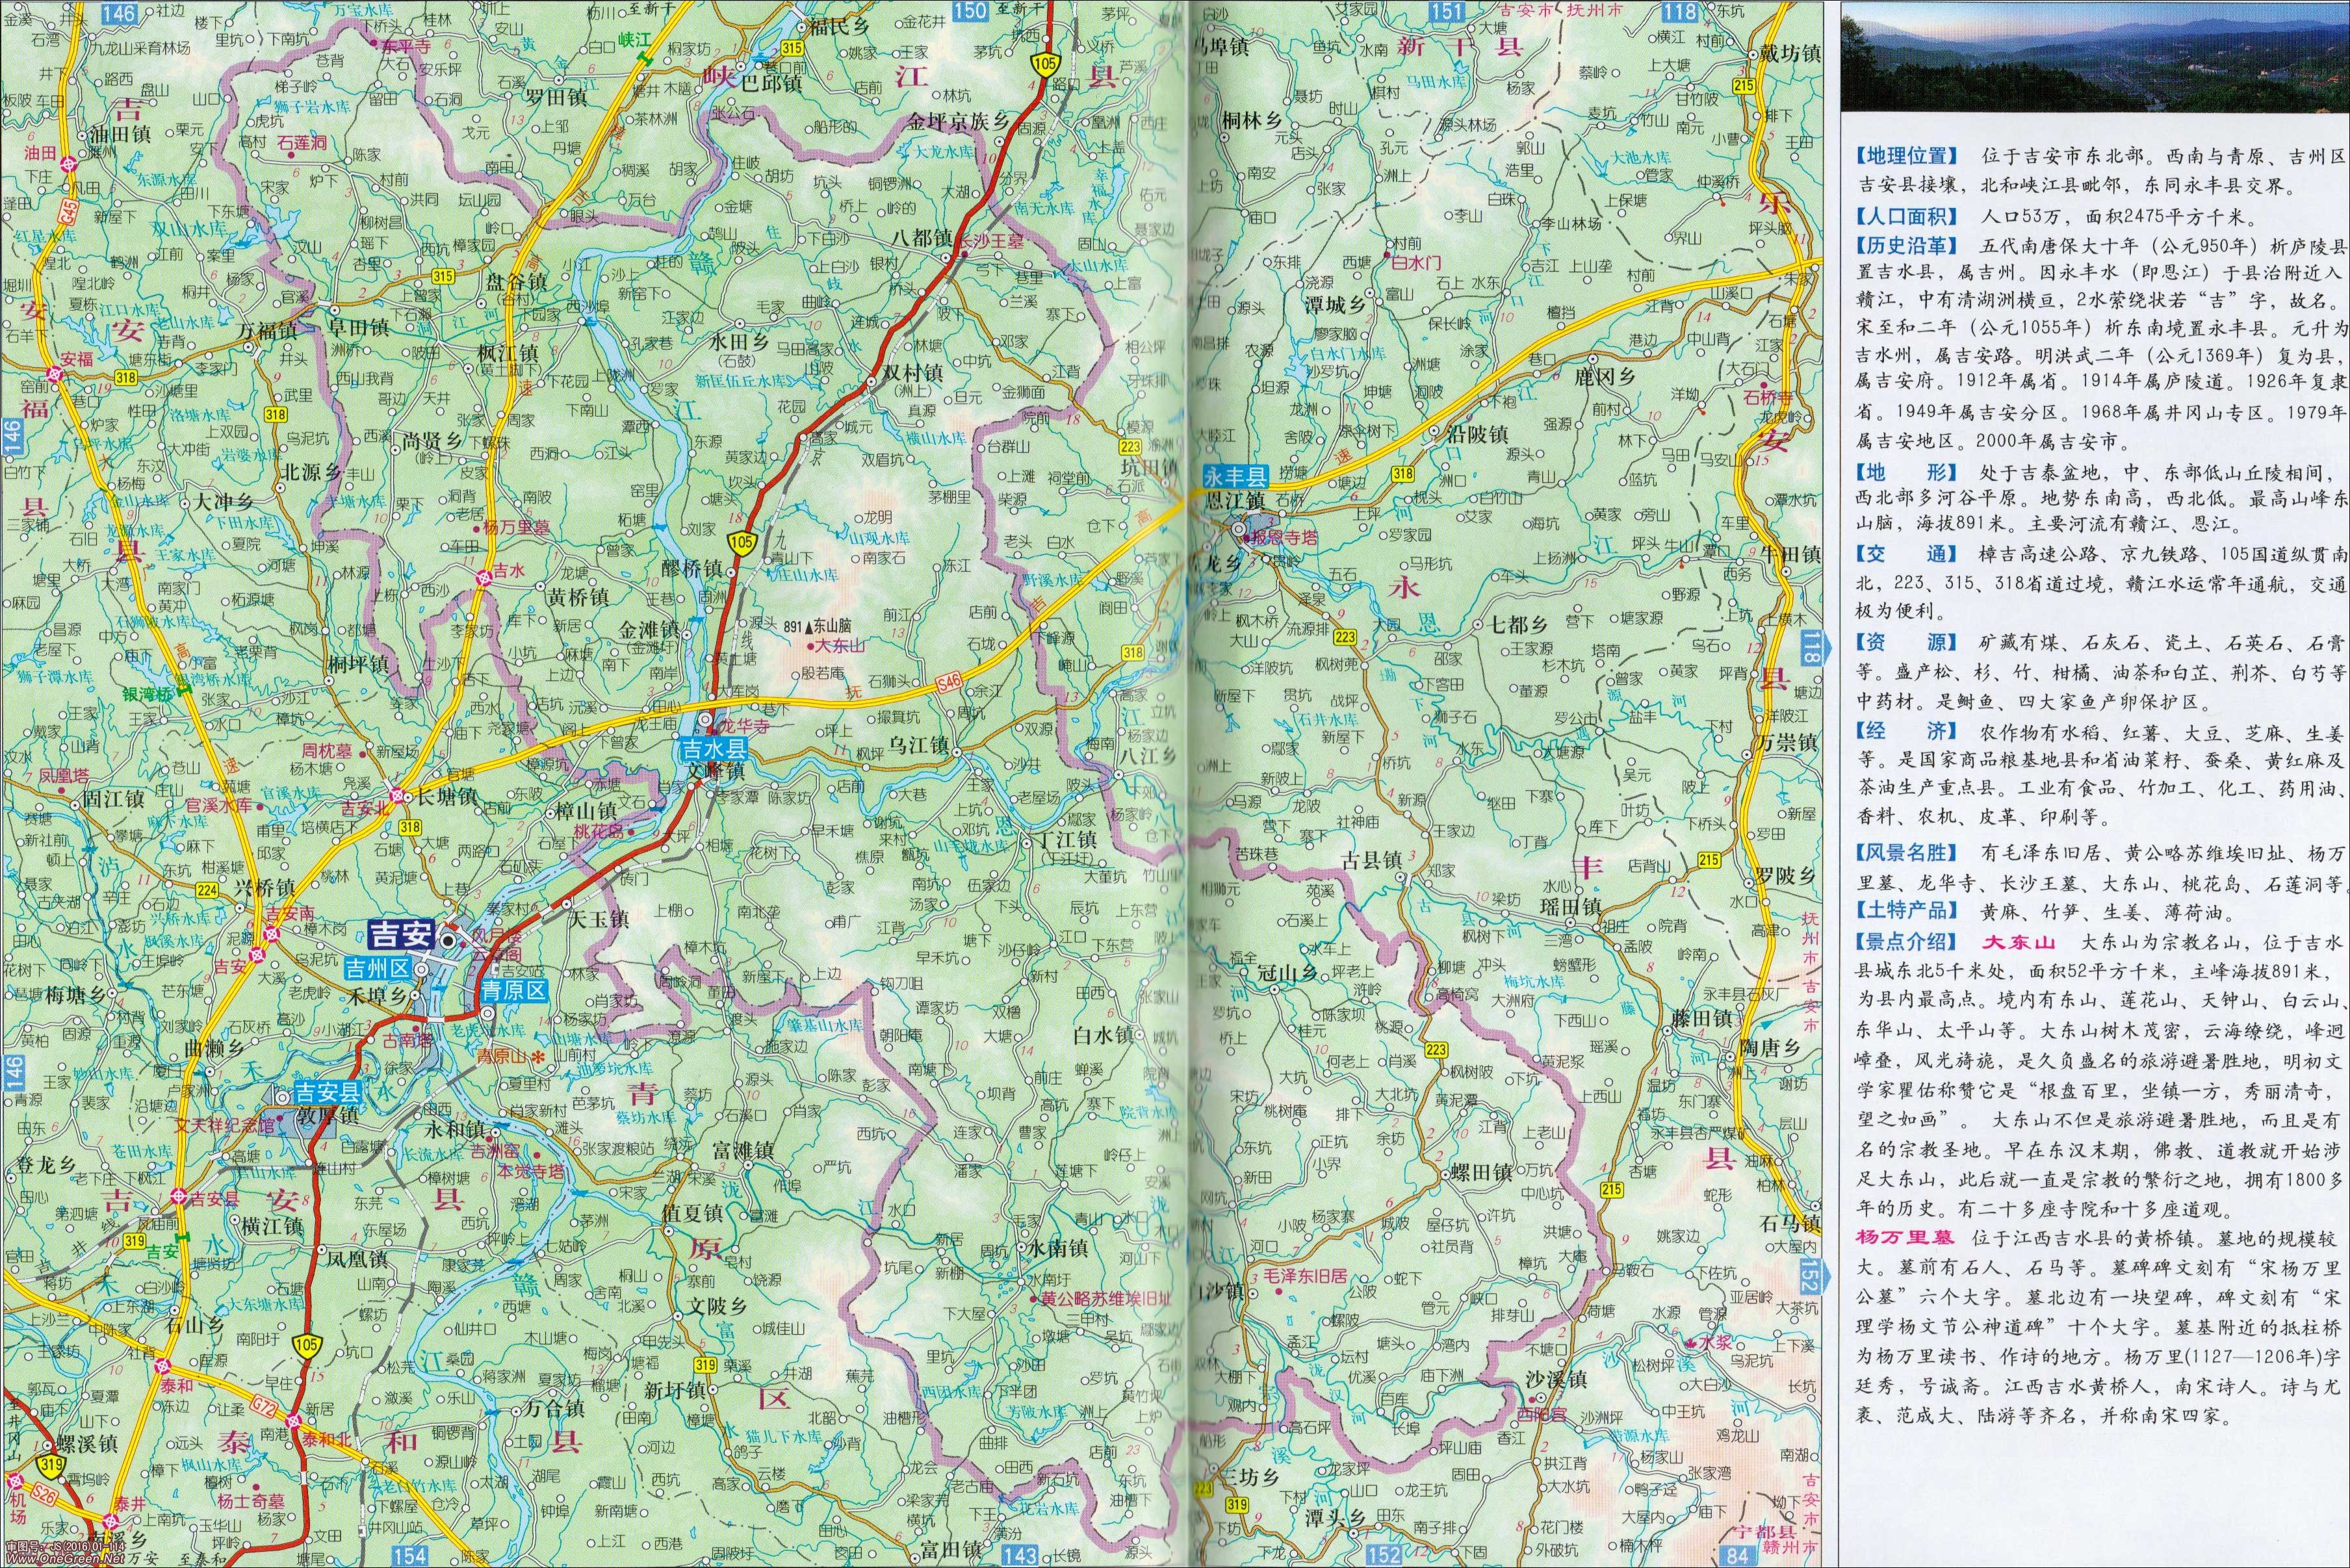Click the 大东山 pink heading in text
The height and width of the screenshot is (1568, 2350).
pyautogui.click(x=2019, y=941)
